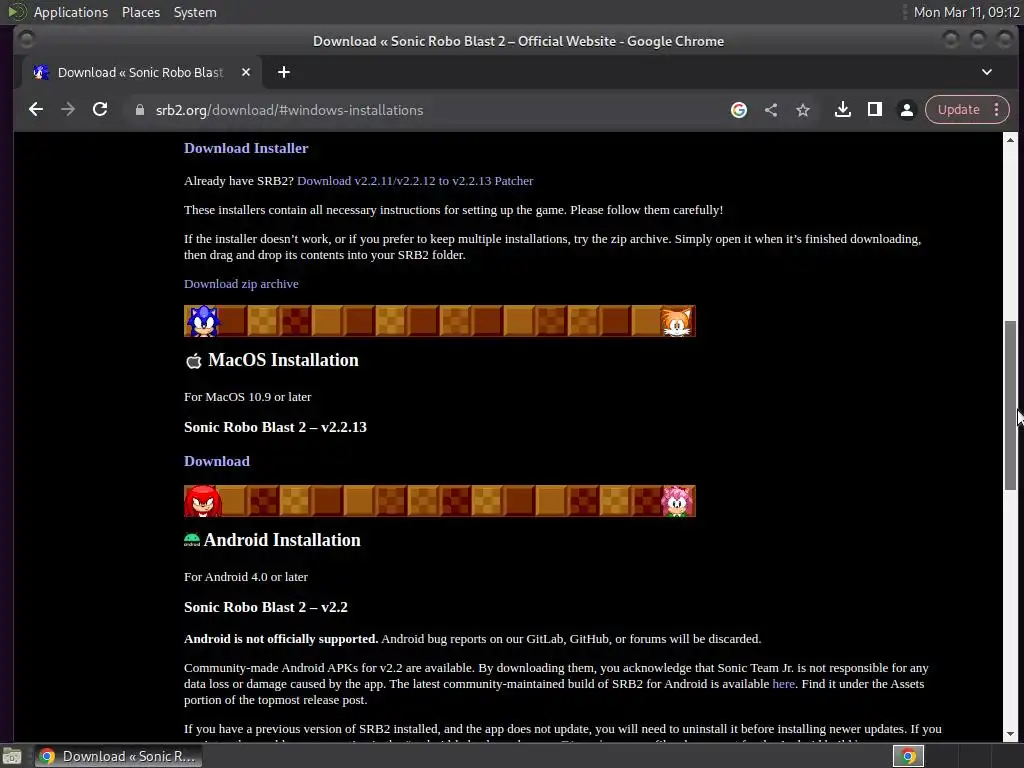Image resolution: width=1024 pixels, height=768 pixels.
Task: Click the Amy Rose character sprite
Action: pos(677,501)
